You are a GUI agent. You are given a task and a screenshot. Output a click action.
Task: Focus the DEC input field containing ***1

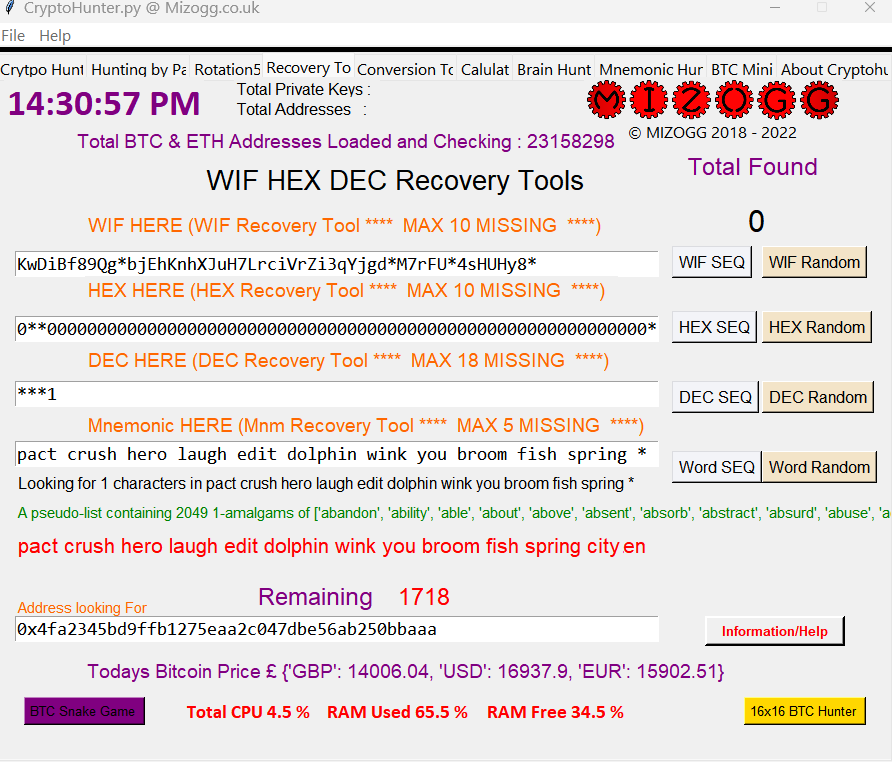[x=337, y=394]
